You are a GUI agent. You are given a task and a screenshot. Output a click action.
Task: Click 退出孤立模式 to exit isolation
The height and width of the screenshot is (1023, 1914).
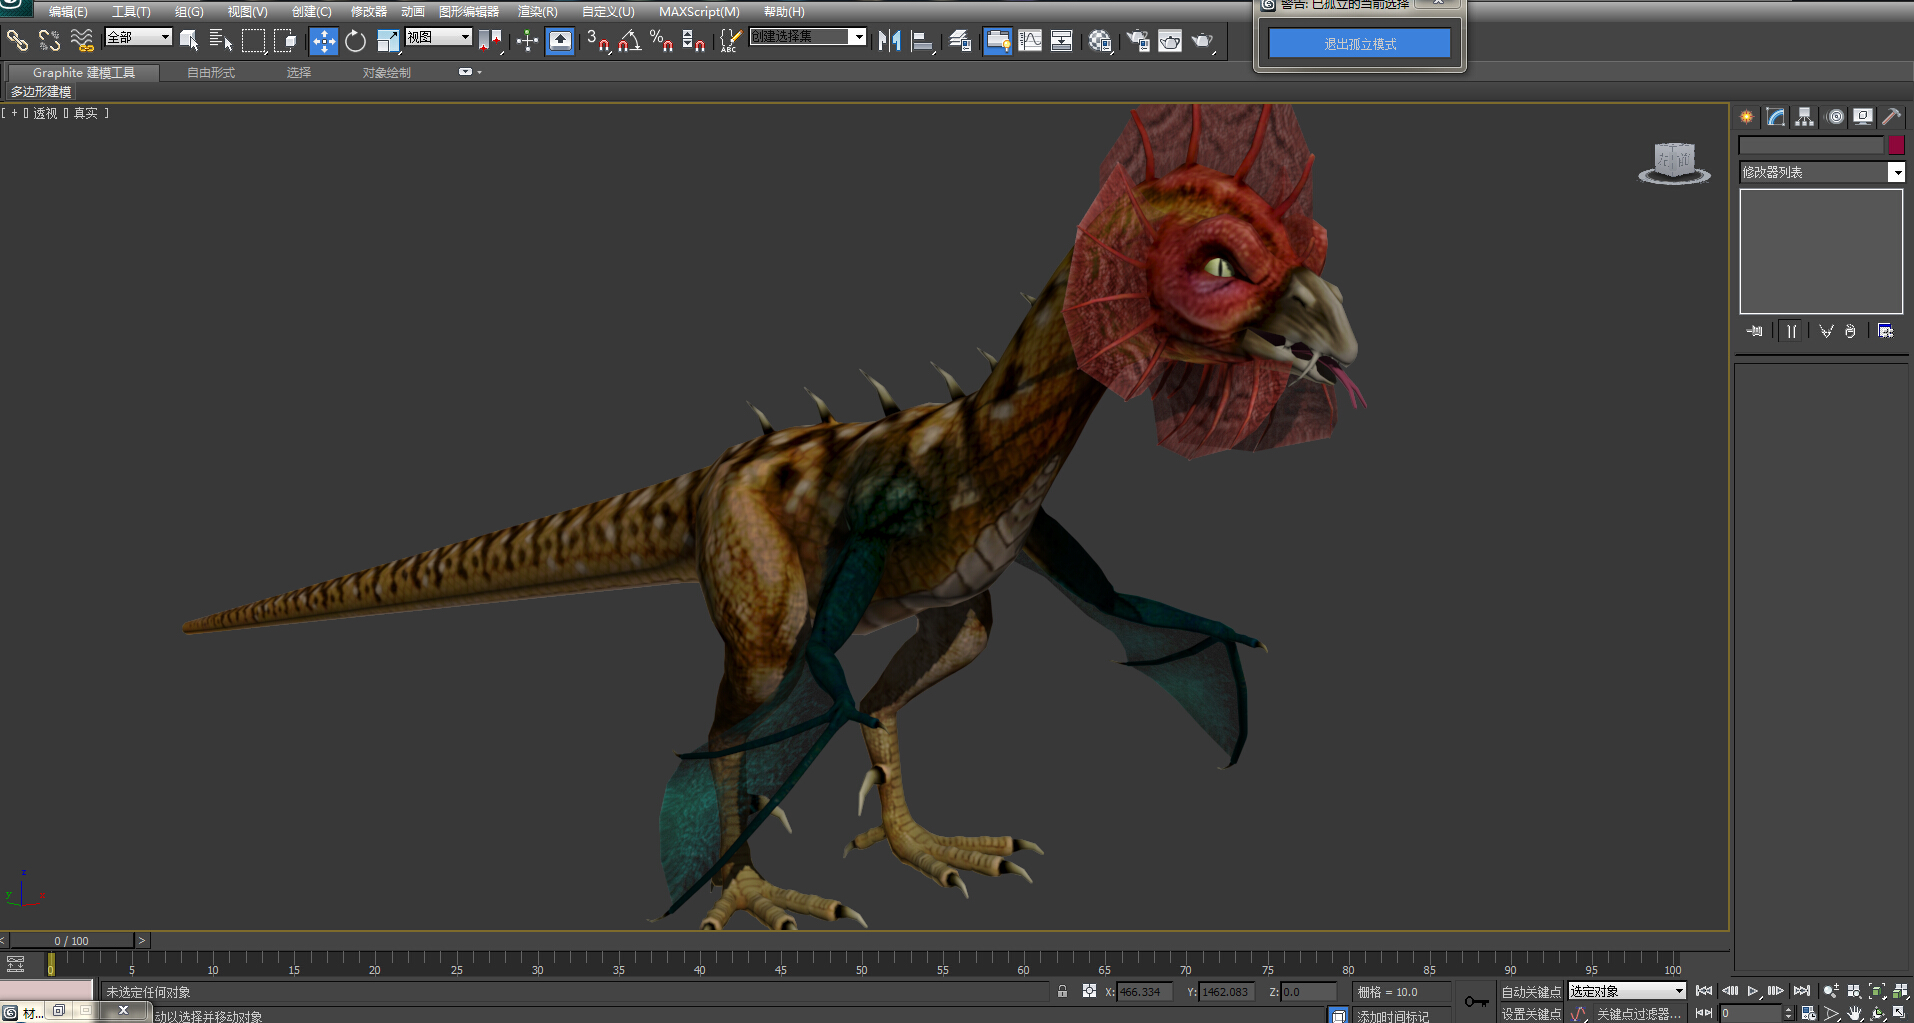click(x=1360, y=44)
